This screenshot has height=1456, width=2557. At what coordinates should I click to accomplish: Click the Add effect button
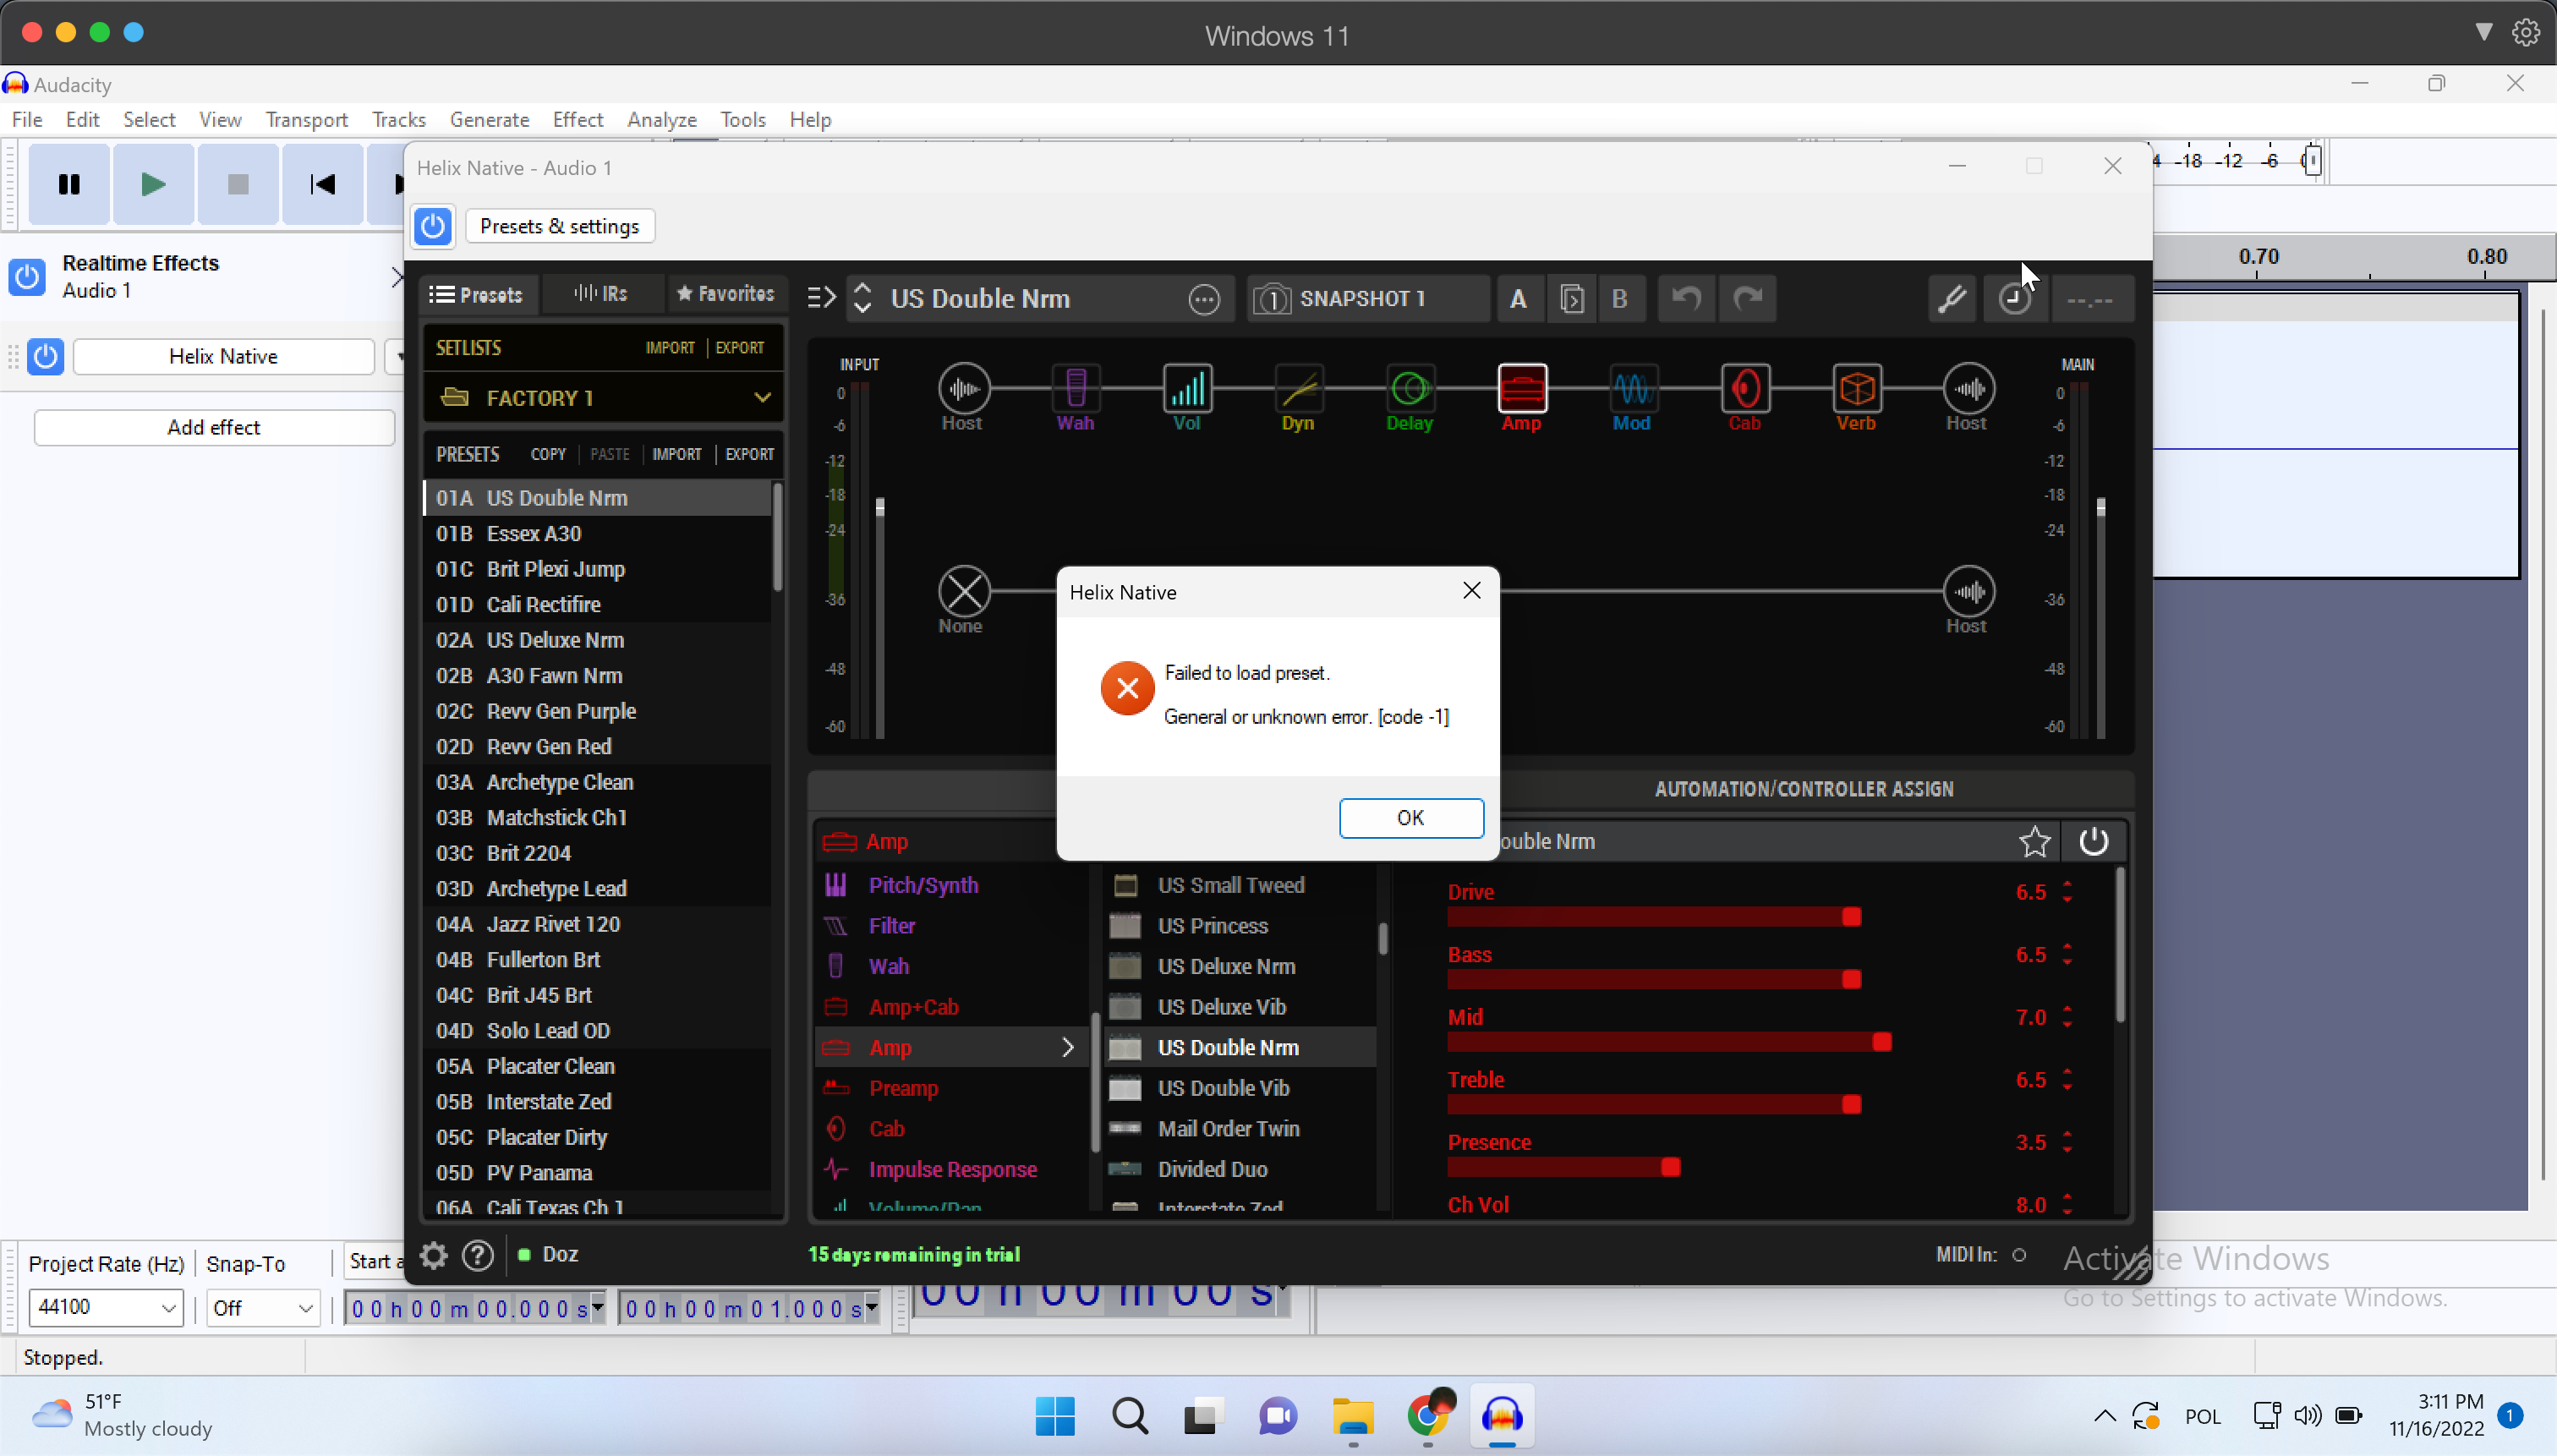click(x=213, y=426)
